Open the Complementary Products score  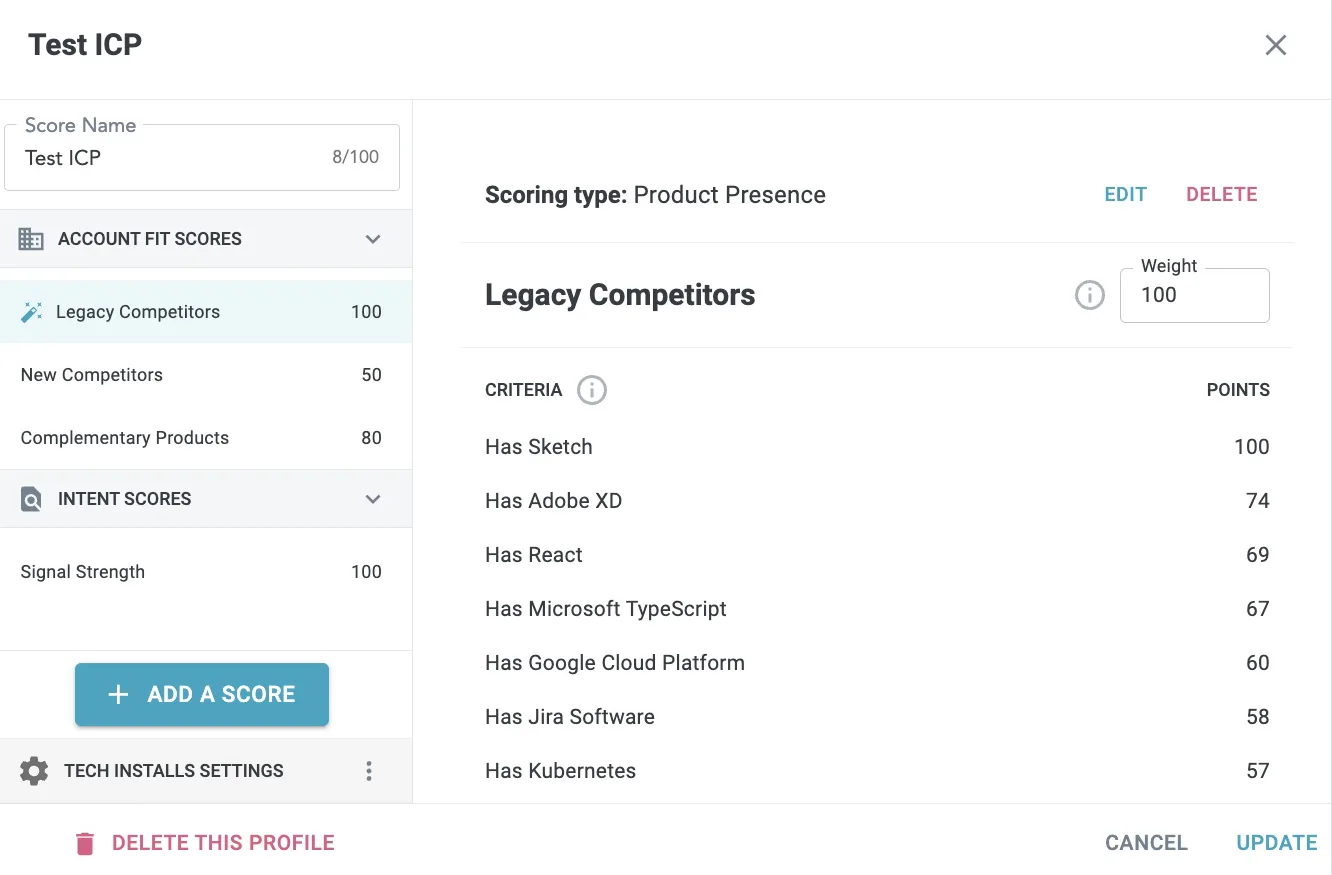tap(206, 438)
